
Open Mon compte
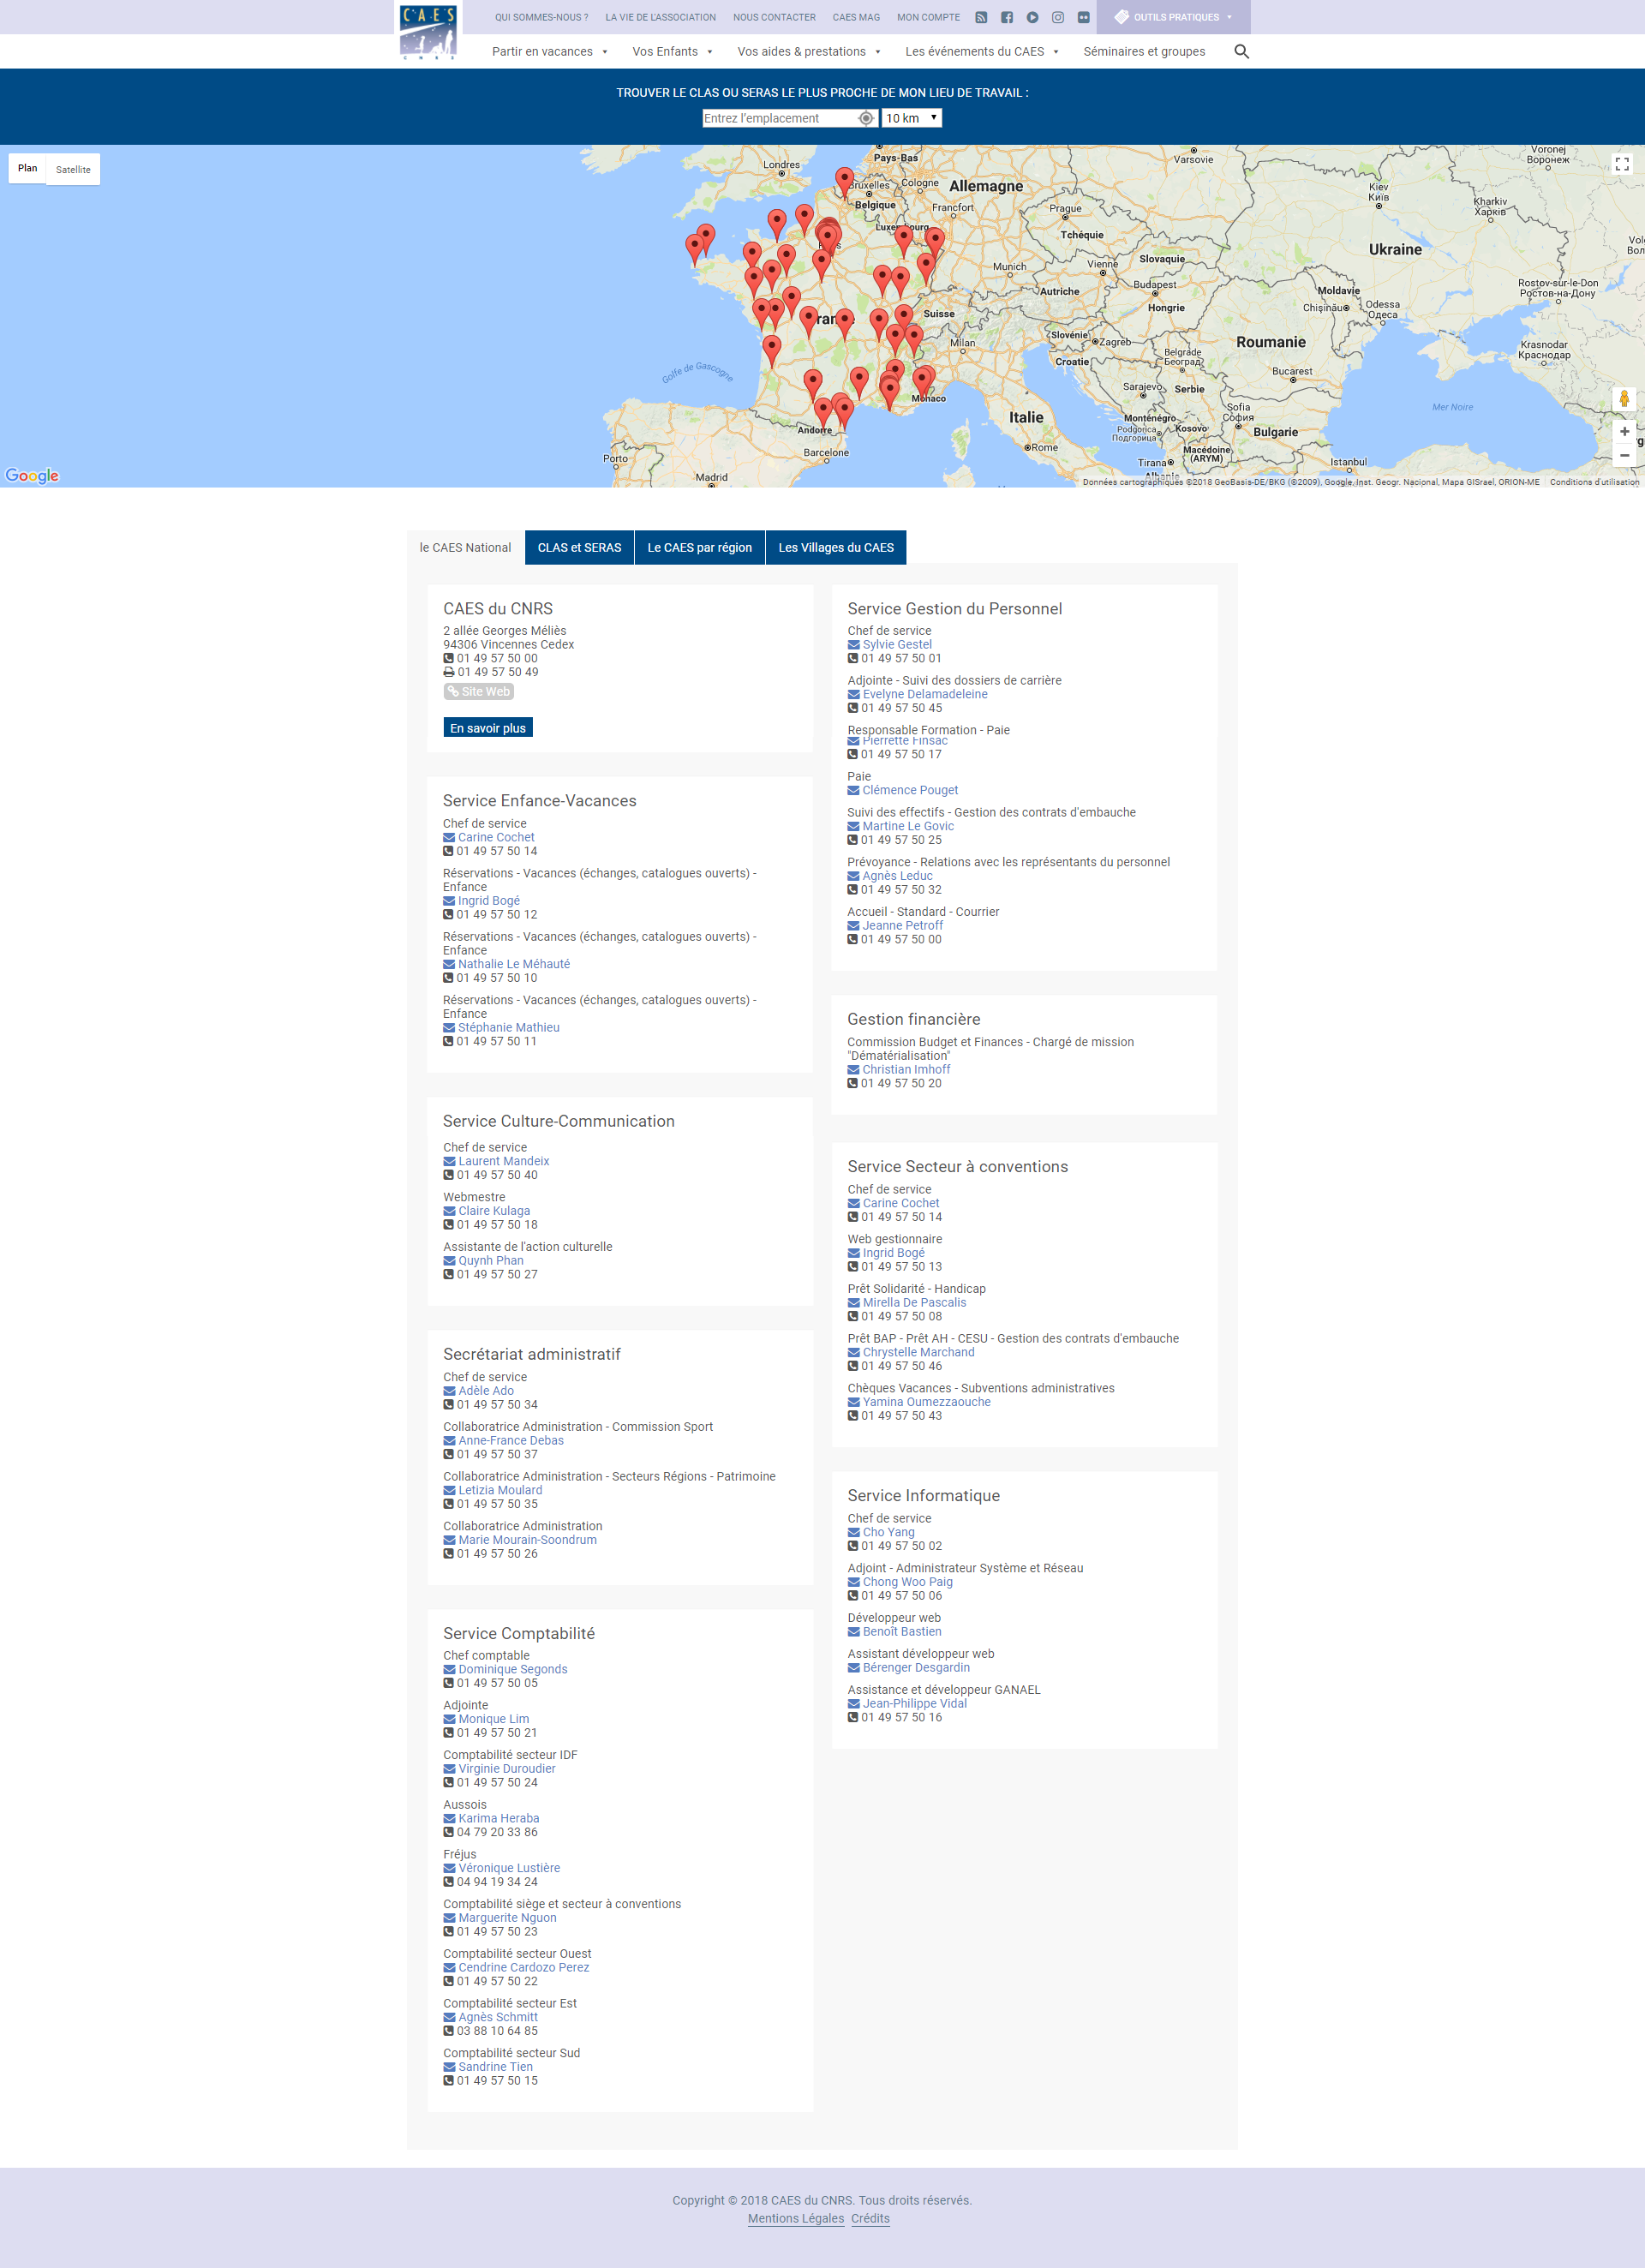[928, 17]
